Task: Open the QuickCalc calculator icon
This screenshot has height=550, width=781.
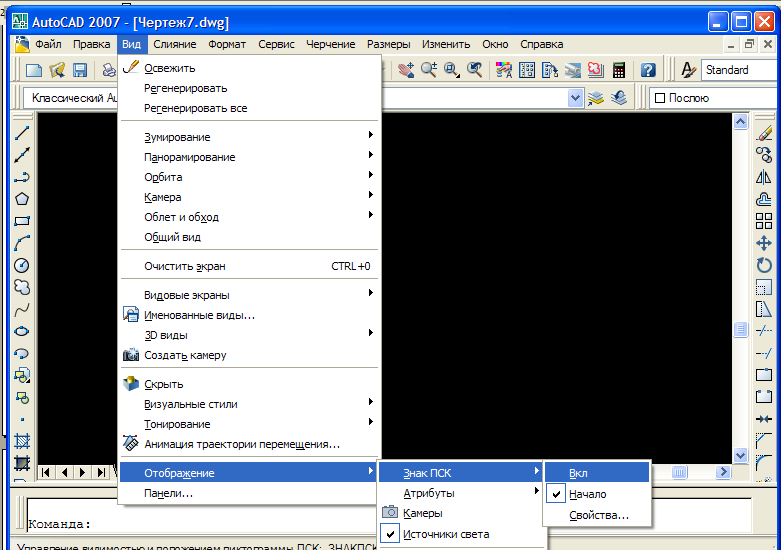Action: click(619, 70)
